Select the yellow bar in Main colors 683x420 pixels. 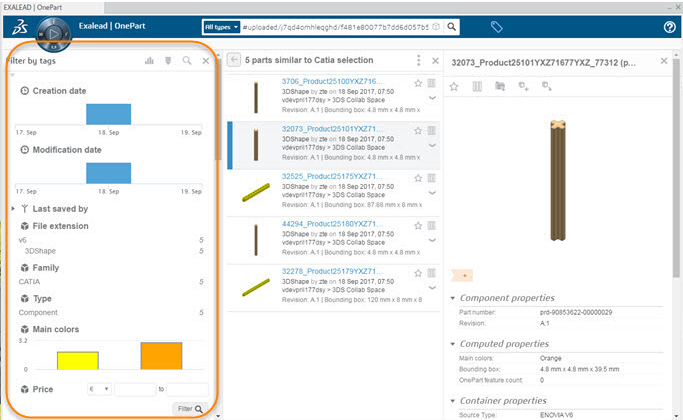[78, 361]
